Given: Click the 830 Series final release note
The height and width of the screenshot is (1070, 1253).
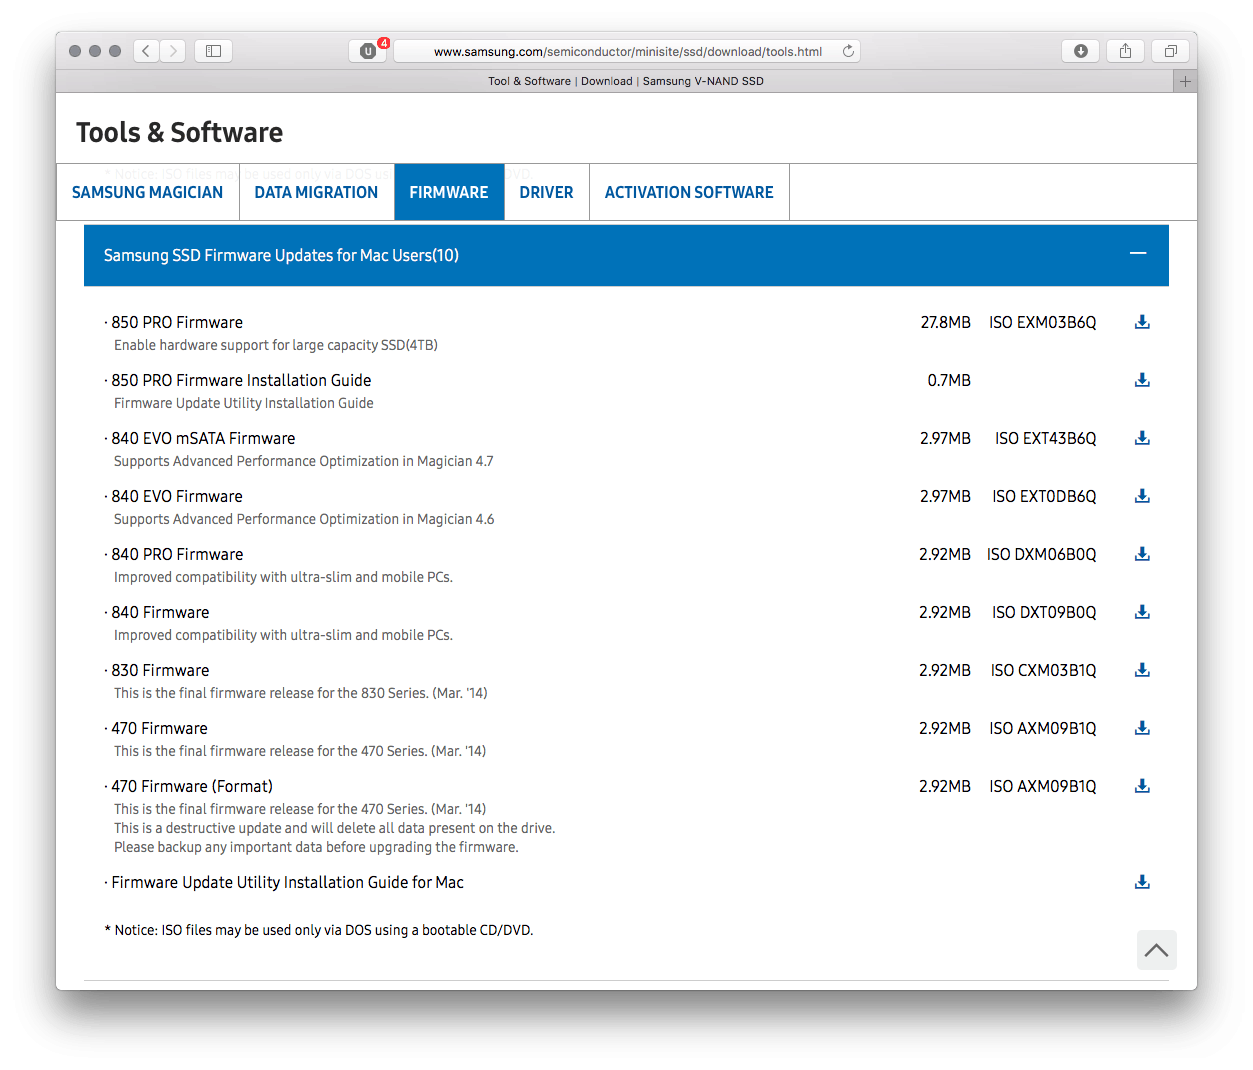Looking at the screenshot, I should coord(301,693).
